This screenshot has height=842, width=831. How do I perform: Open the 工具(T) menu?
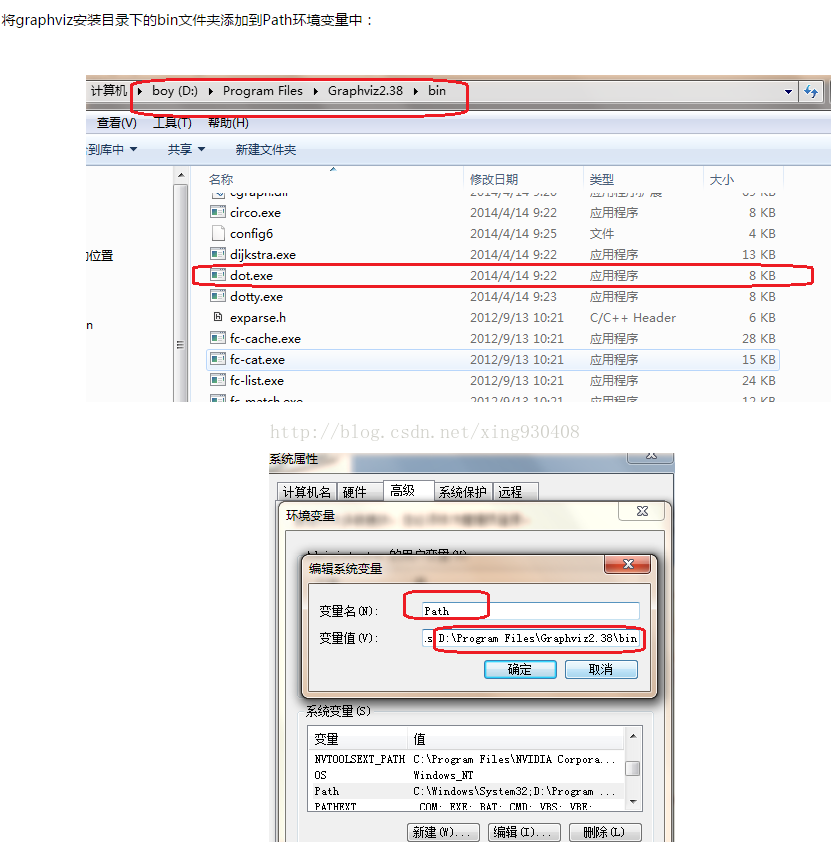(172, 123)
